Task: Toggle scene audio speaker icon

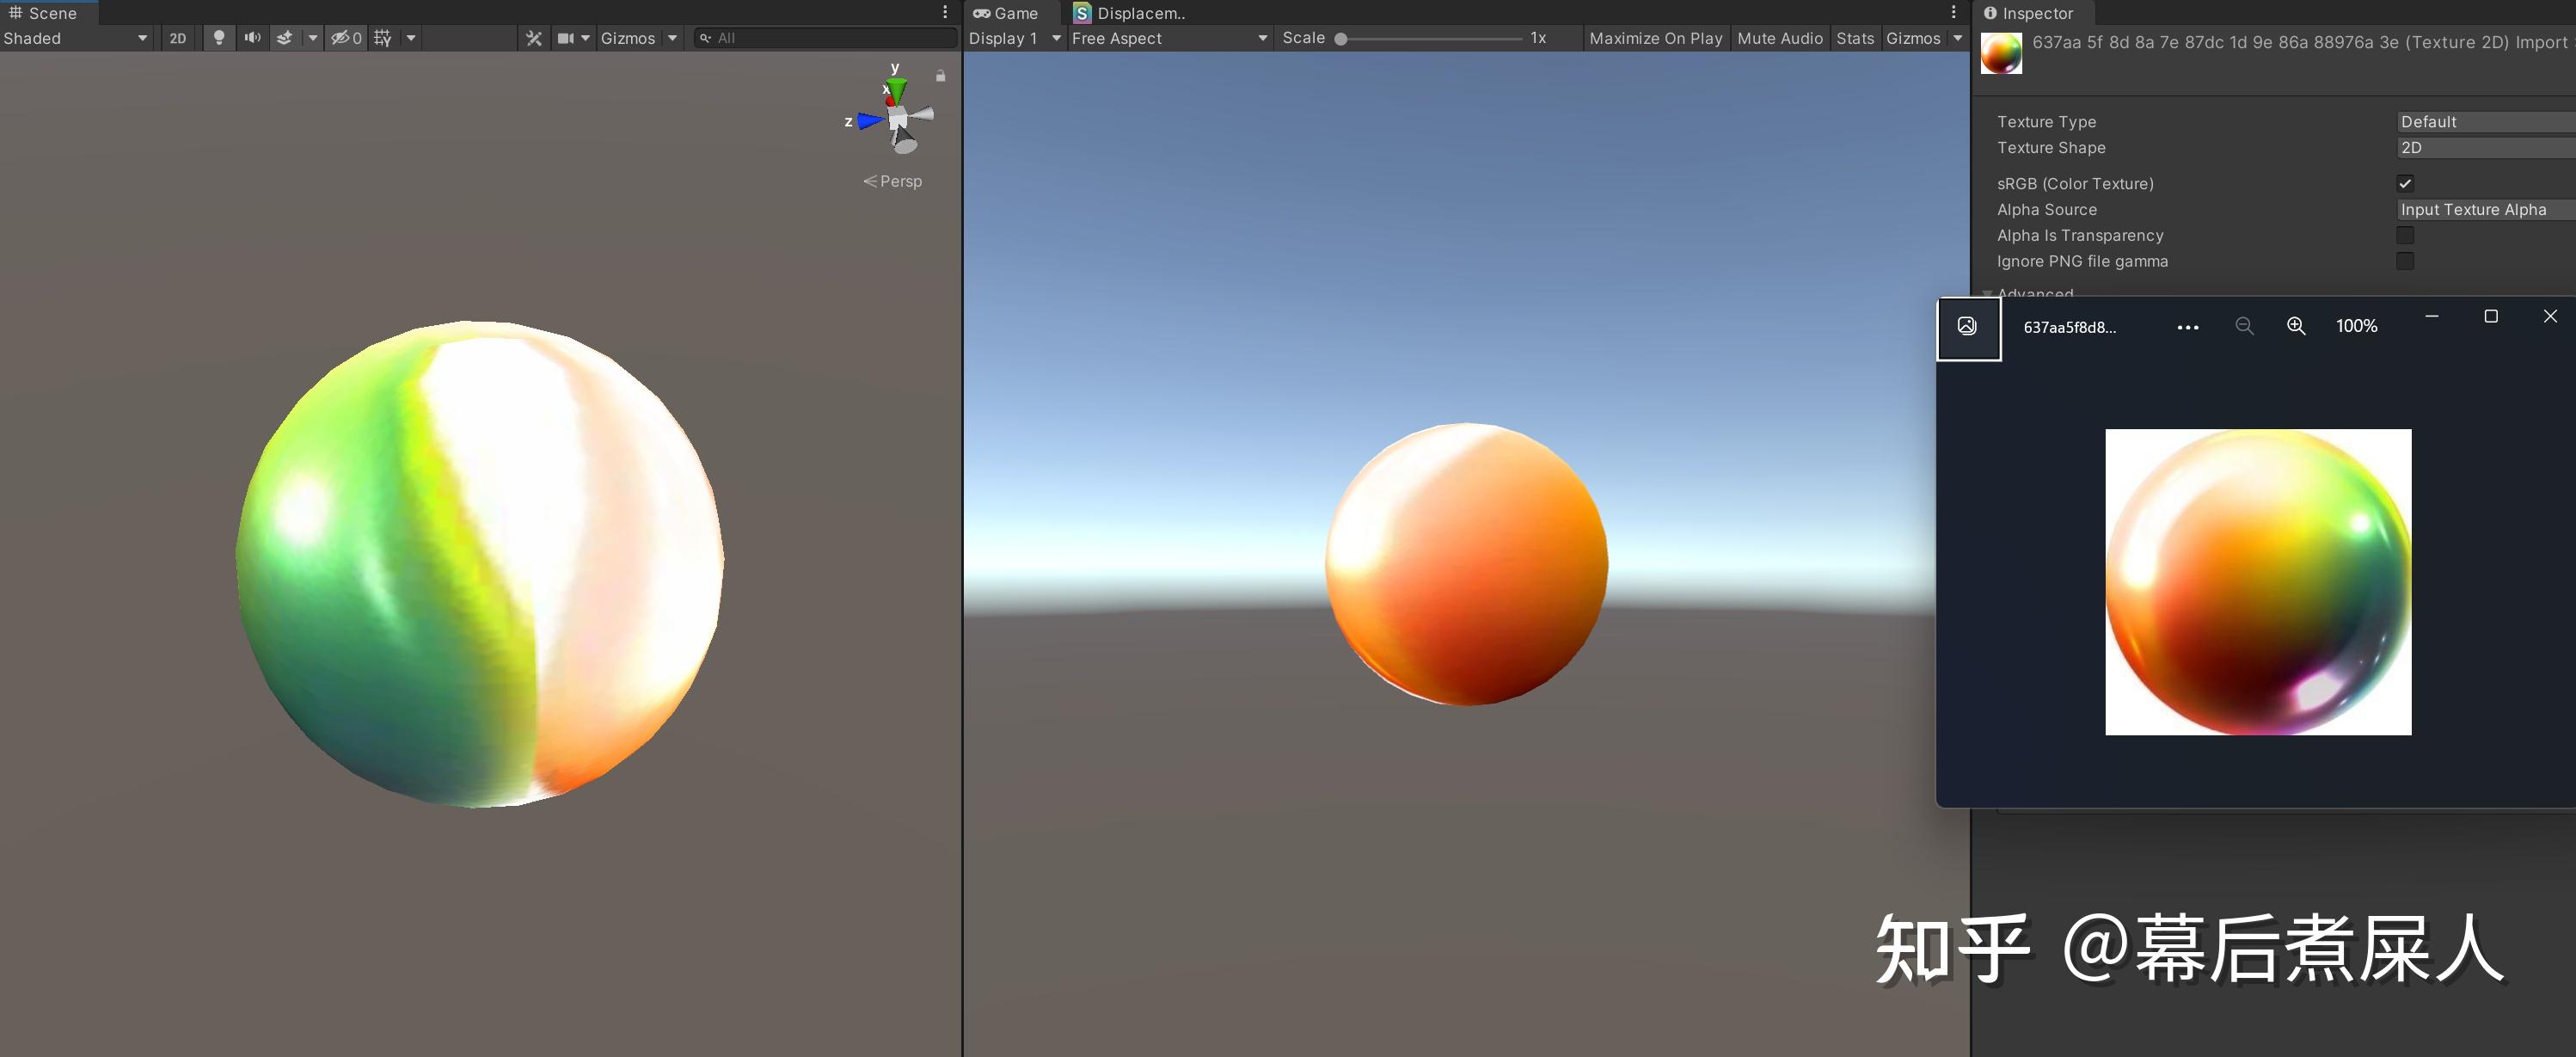Action: [252, 38]
